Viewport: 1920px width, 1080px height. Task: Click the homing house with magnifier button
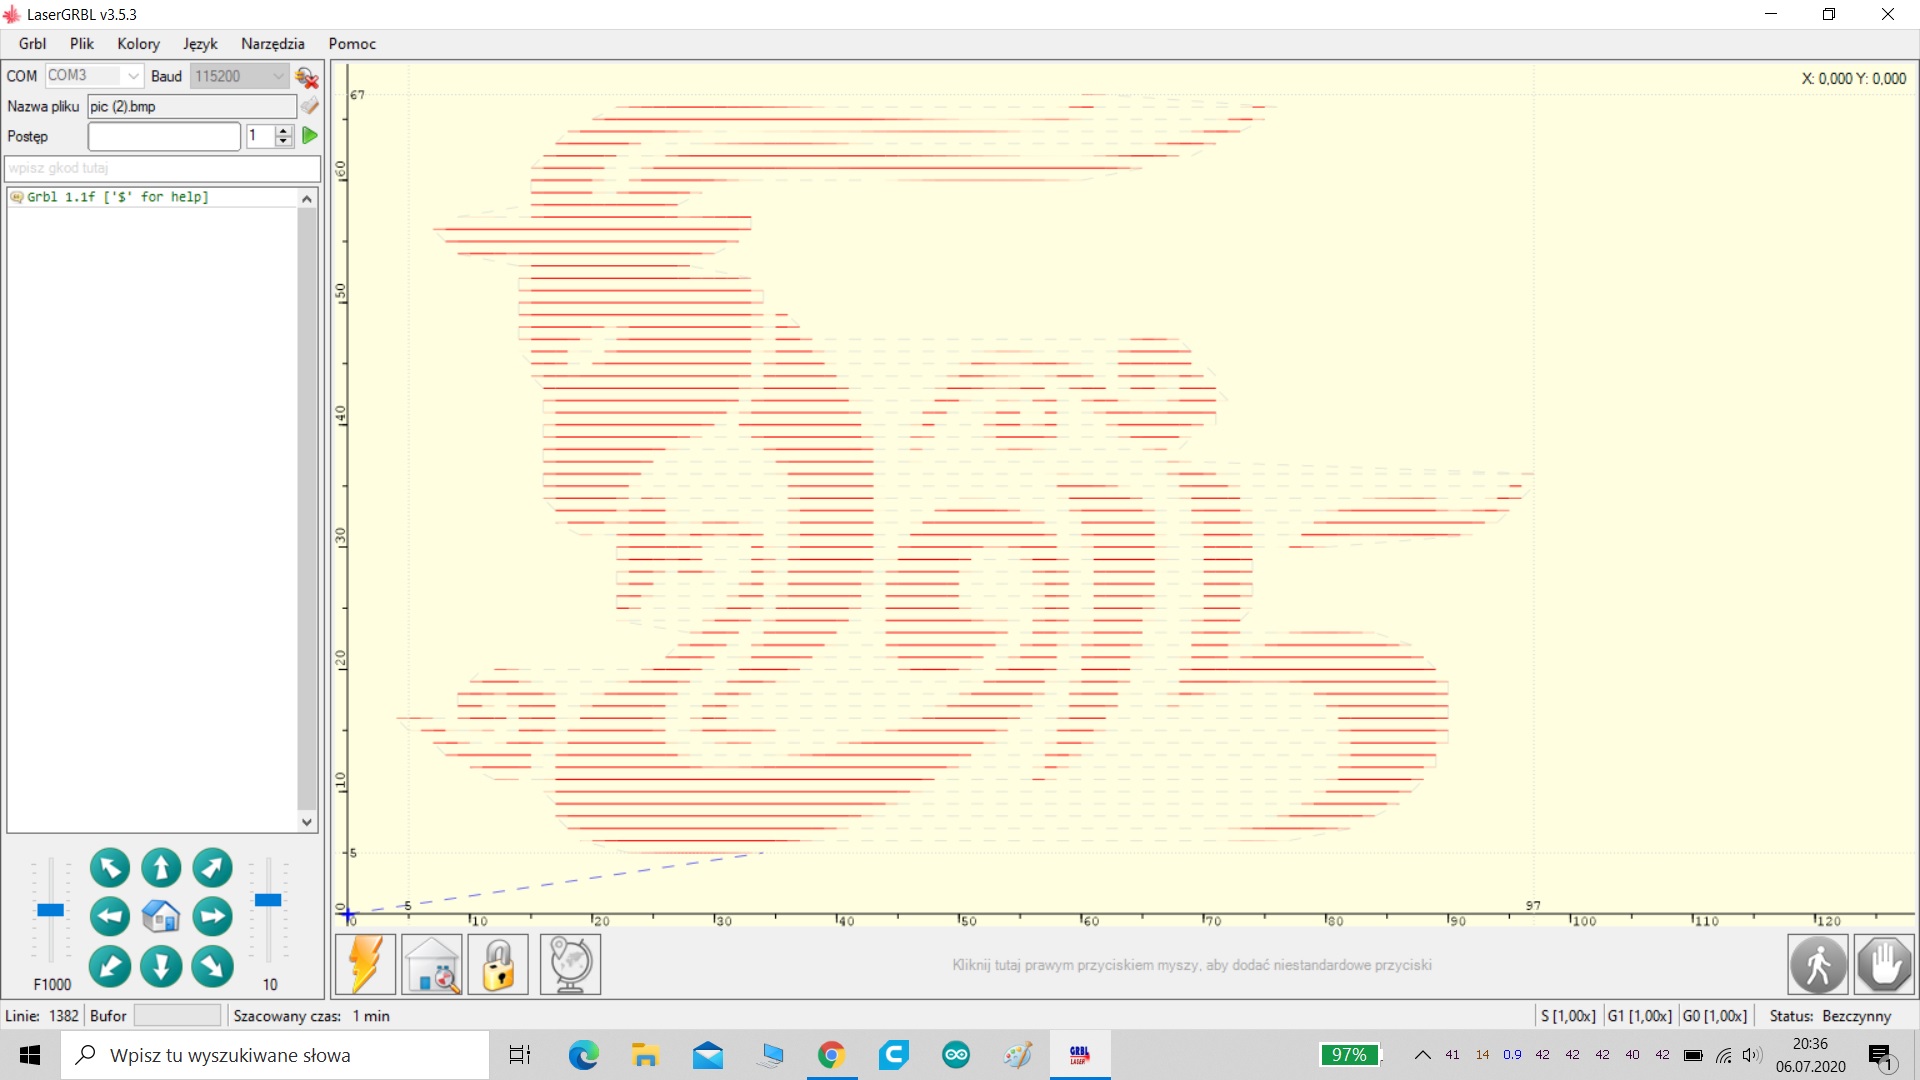432,964
